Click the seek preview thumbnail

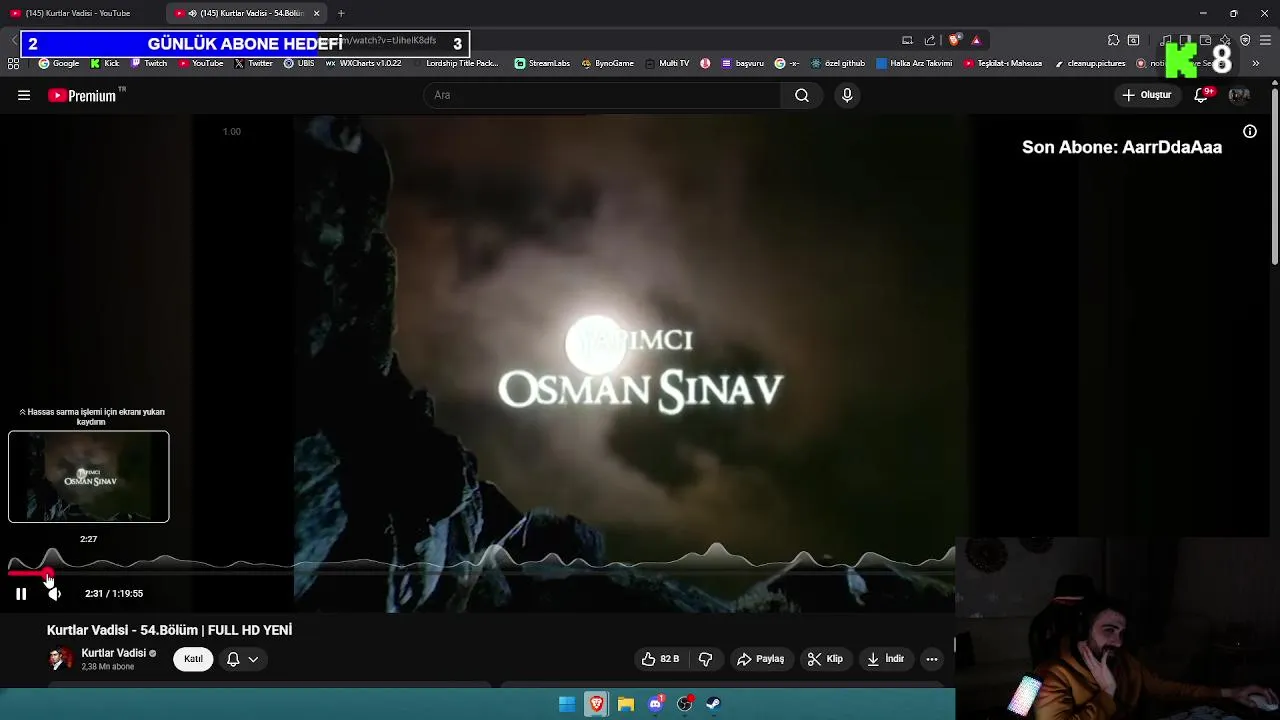89,477
